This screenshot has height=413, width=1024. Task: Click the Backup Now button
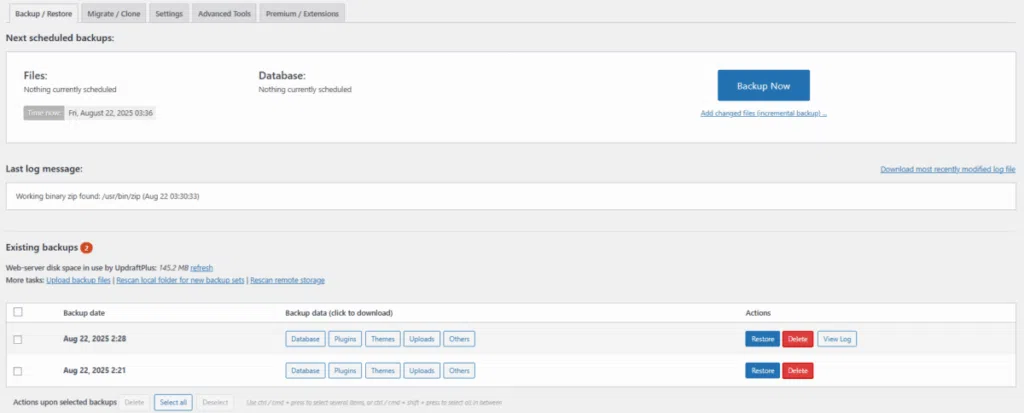[763, 86]
